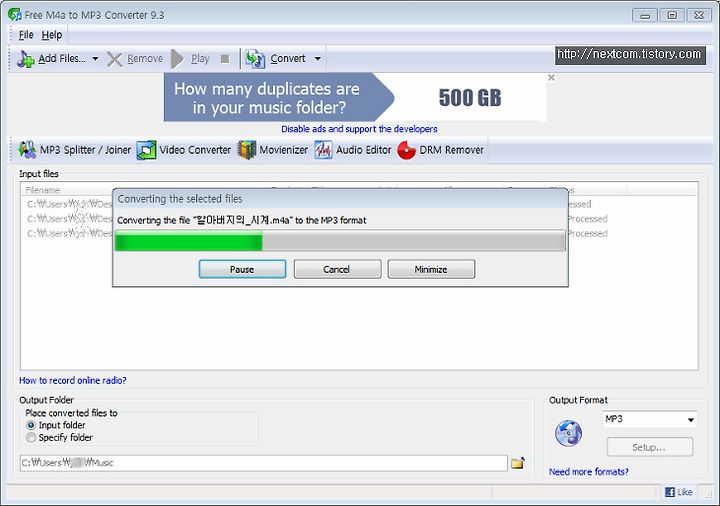The width and height of the screenshot is (720, 506).
Task: Expand the Add Files dropdown arrow
Action: 95,59
